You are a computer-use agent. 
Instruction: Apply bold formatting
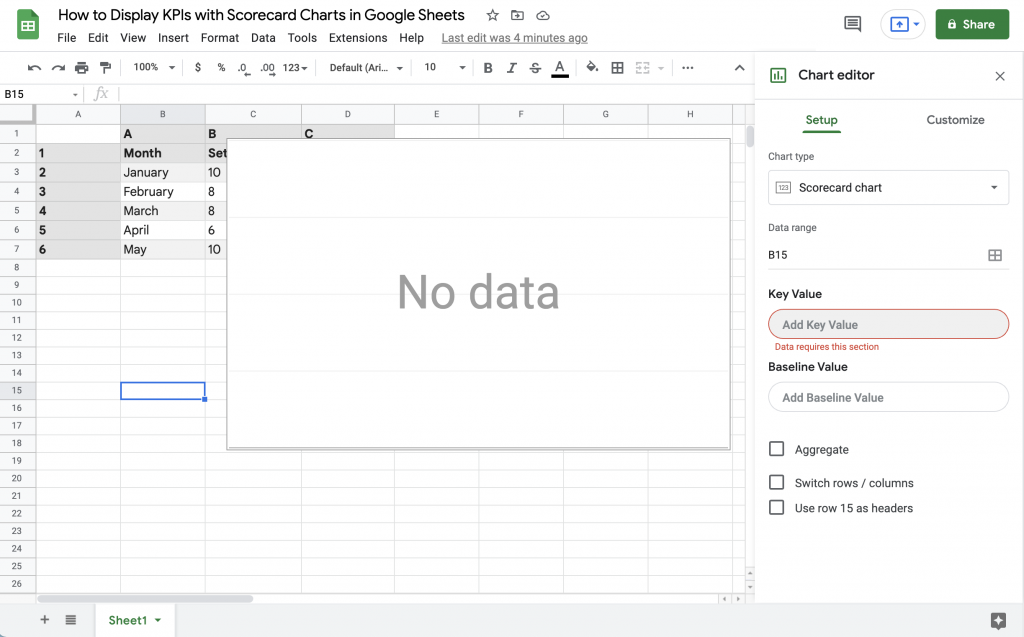point(488,67)
